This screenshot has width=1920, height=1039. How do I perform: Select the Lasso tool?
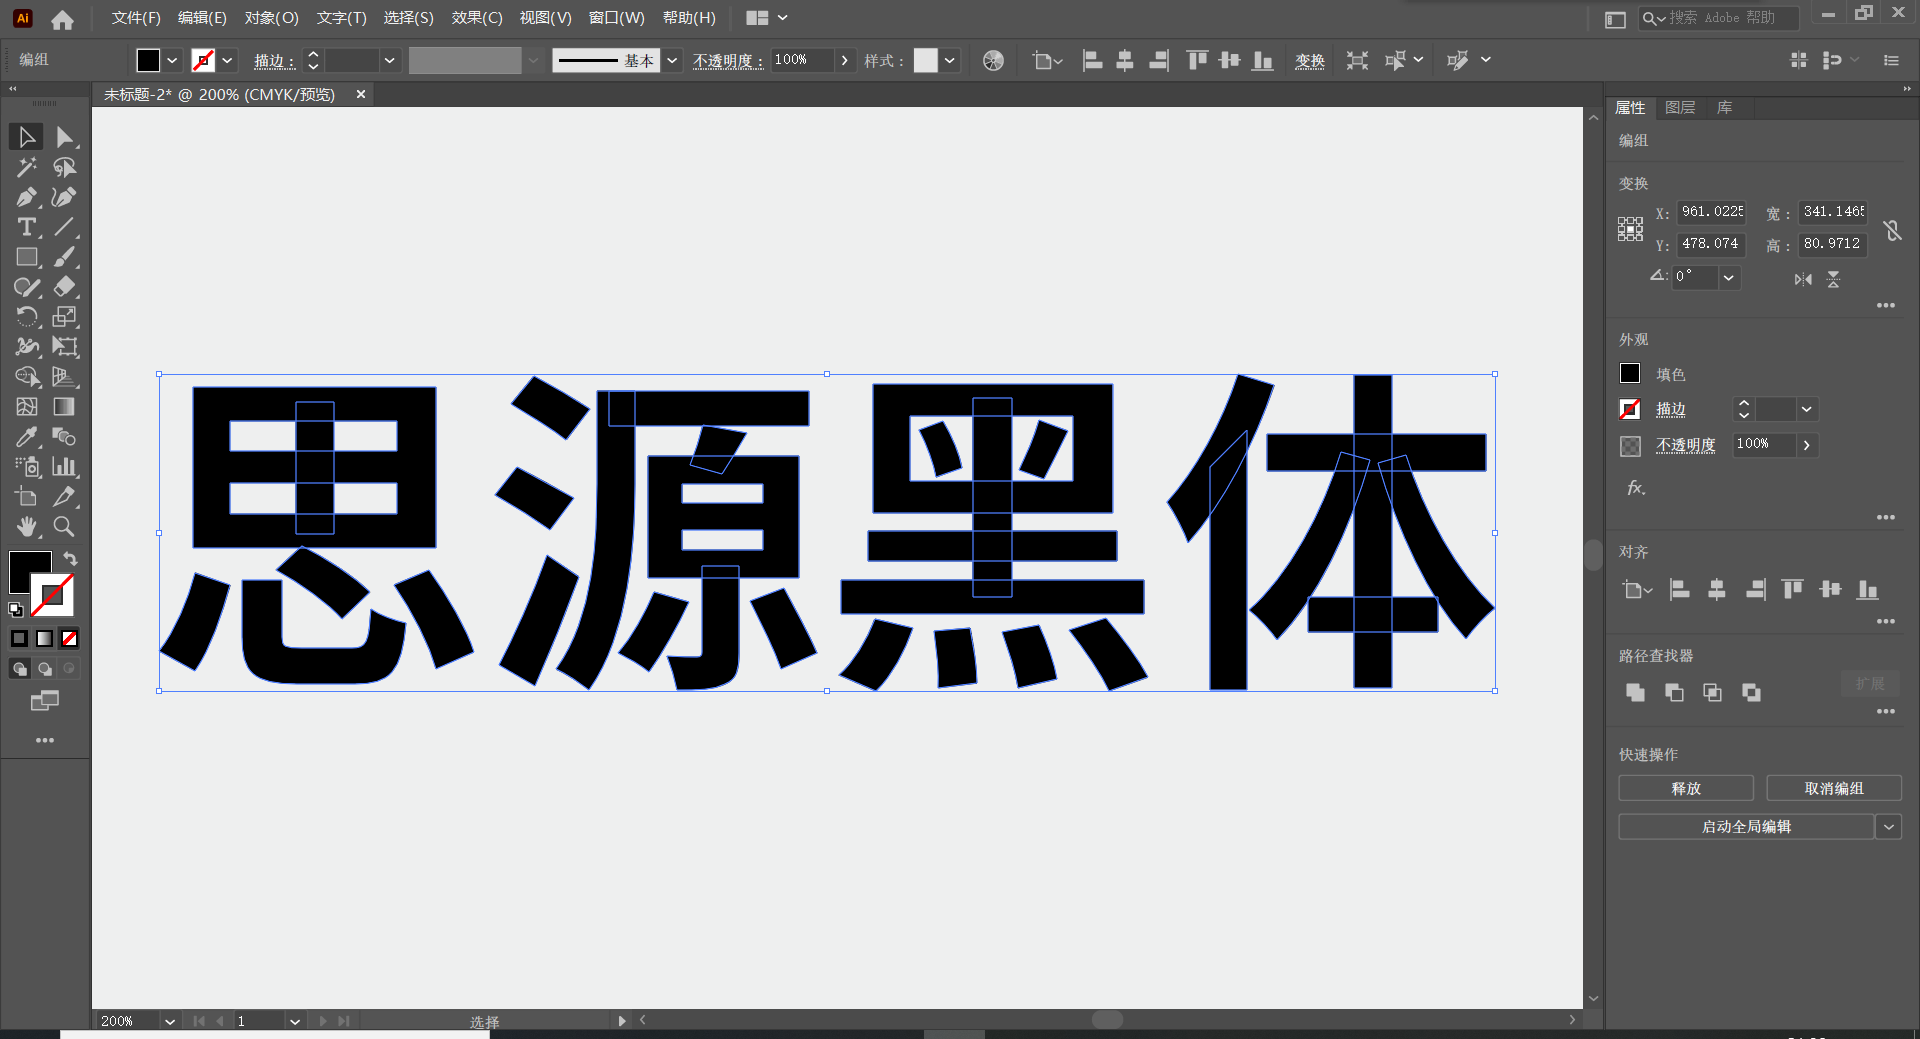(64, 167)
